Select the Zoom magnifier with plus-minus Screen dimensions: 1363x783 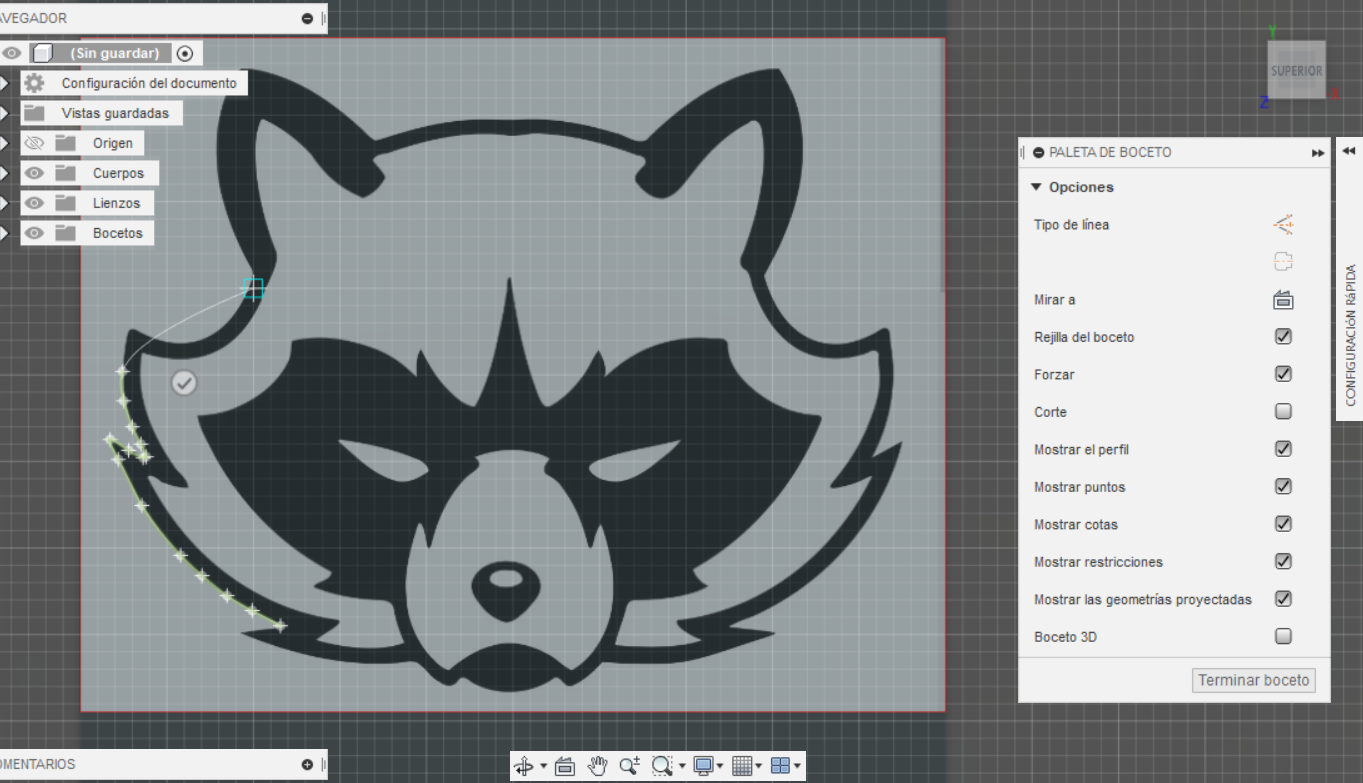tap(629, 766)
